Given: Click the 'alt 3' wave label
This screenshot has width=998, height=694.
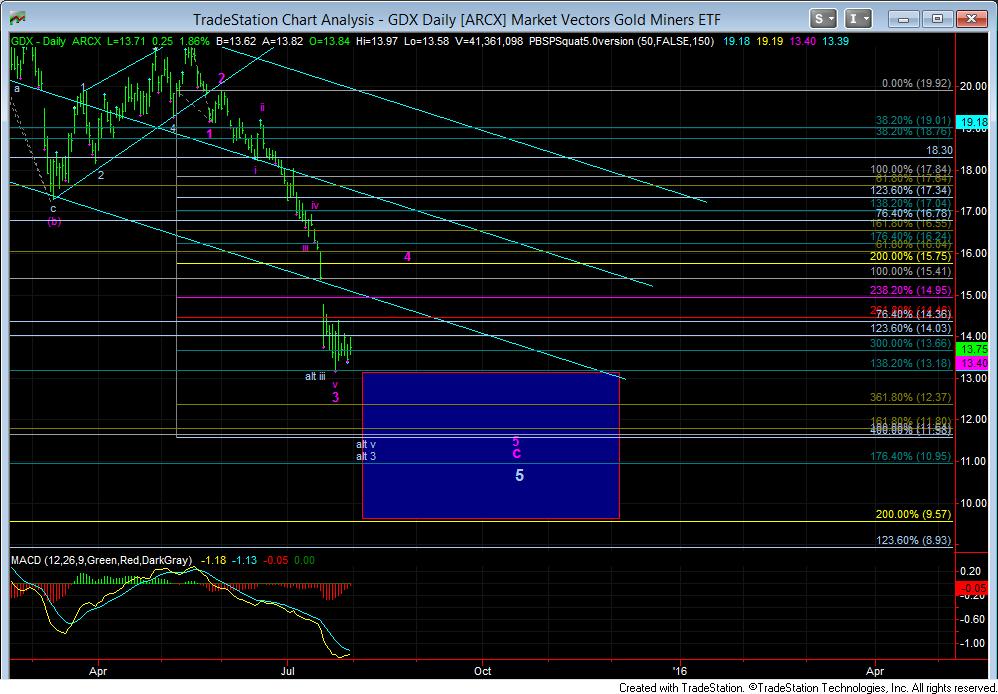Looking at the screenshot, I should [x=366, y=457].
